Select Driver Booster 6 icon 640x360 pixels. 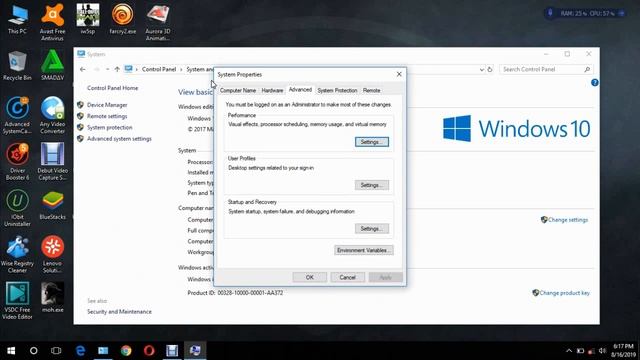point(17,162)
